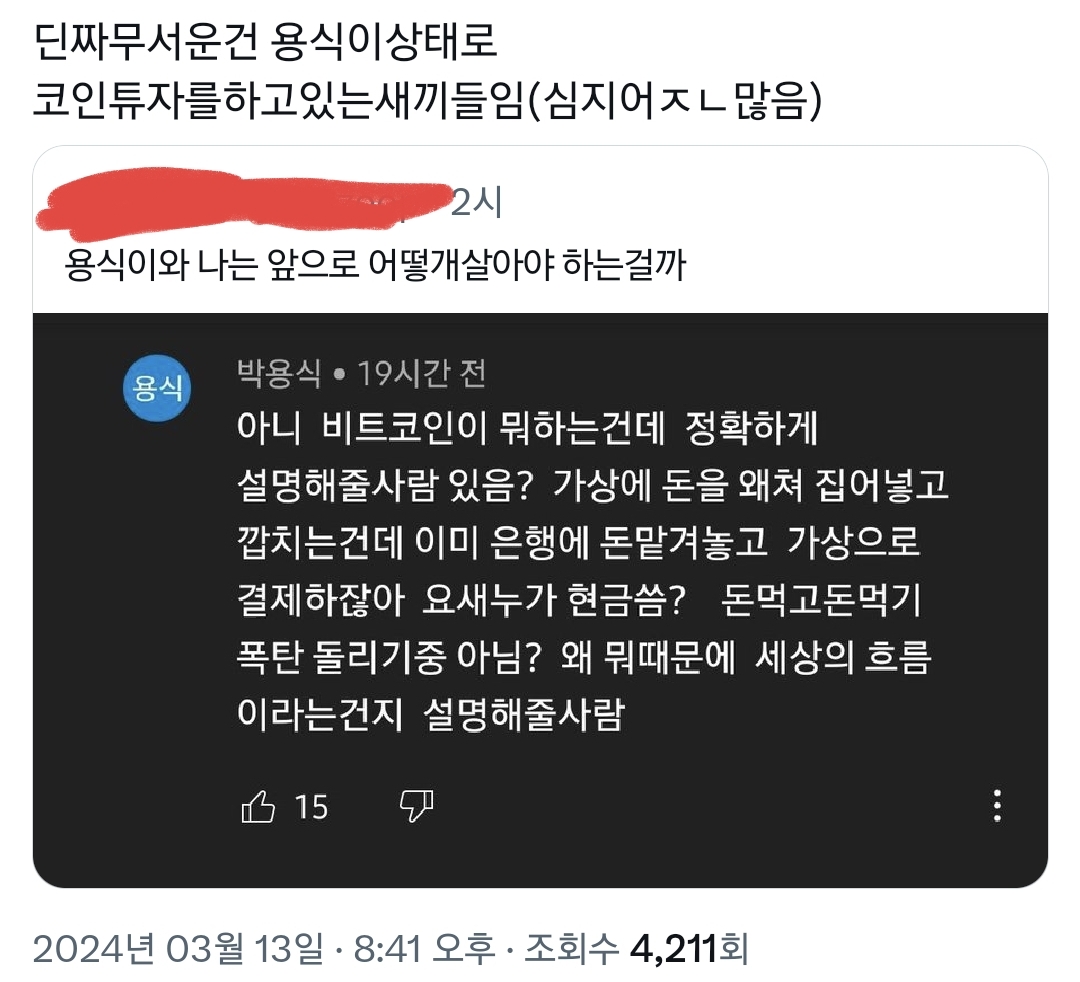1080x982 pixels.
Task: Click tweet line starting 코인튜자를하고있는
Action: tap(427, 101)
